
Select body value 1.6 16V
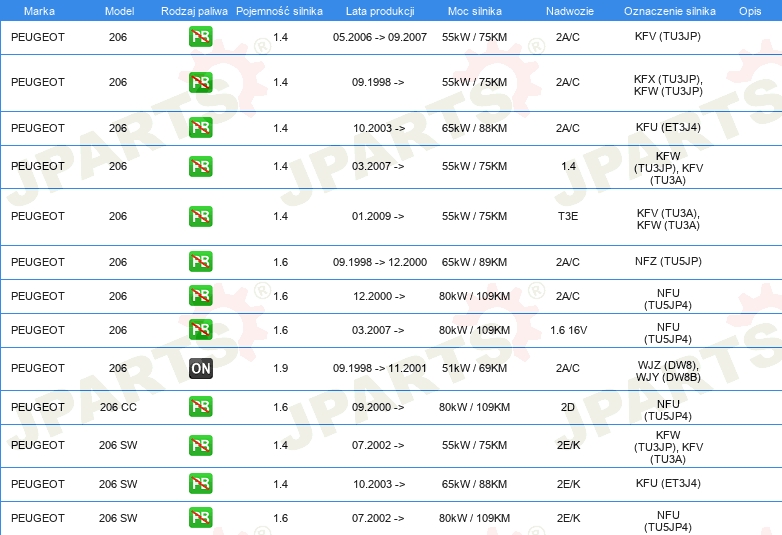(x=569, y=330)
